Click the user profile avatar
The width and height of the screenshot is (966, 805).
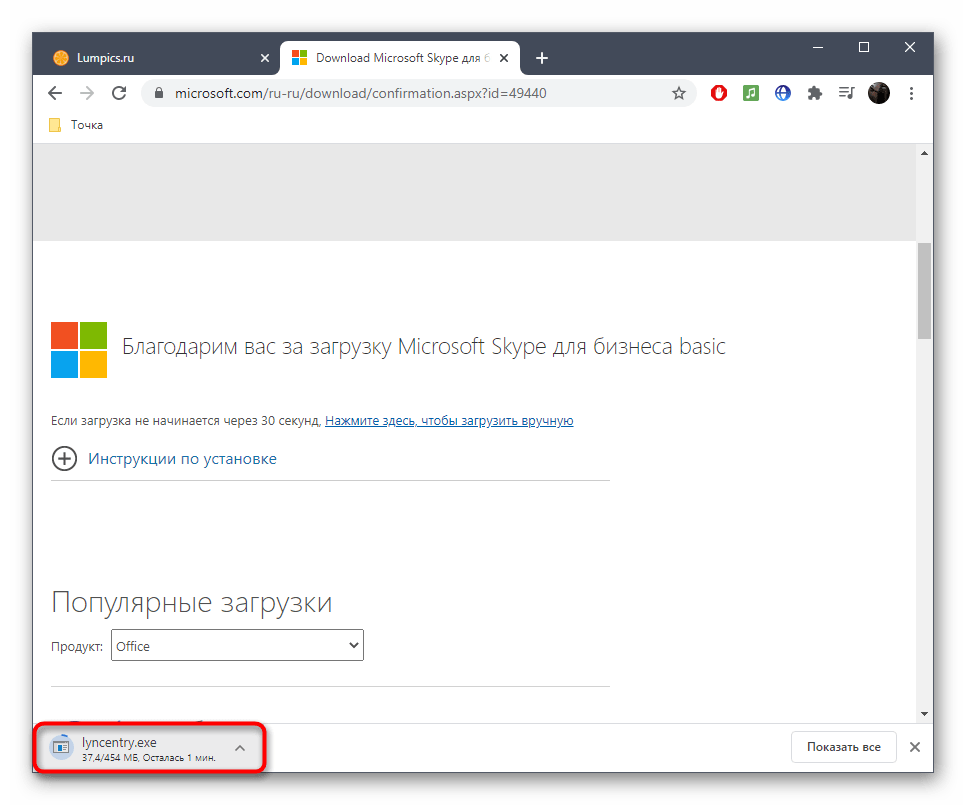879,93
